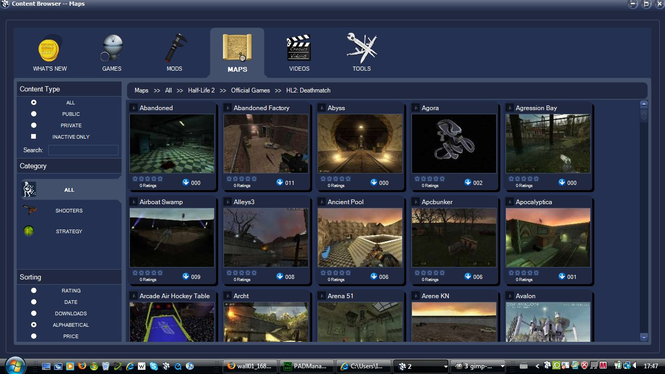This screenshot has height=374, width=665.
Task: Click the Apocalyptica download icon
Action: [562, 276]
